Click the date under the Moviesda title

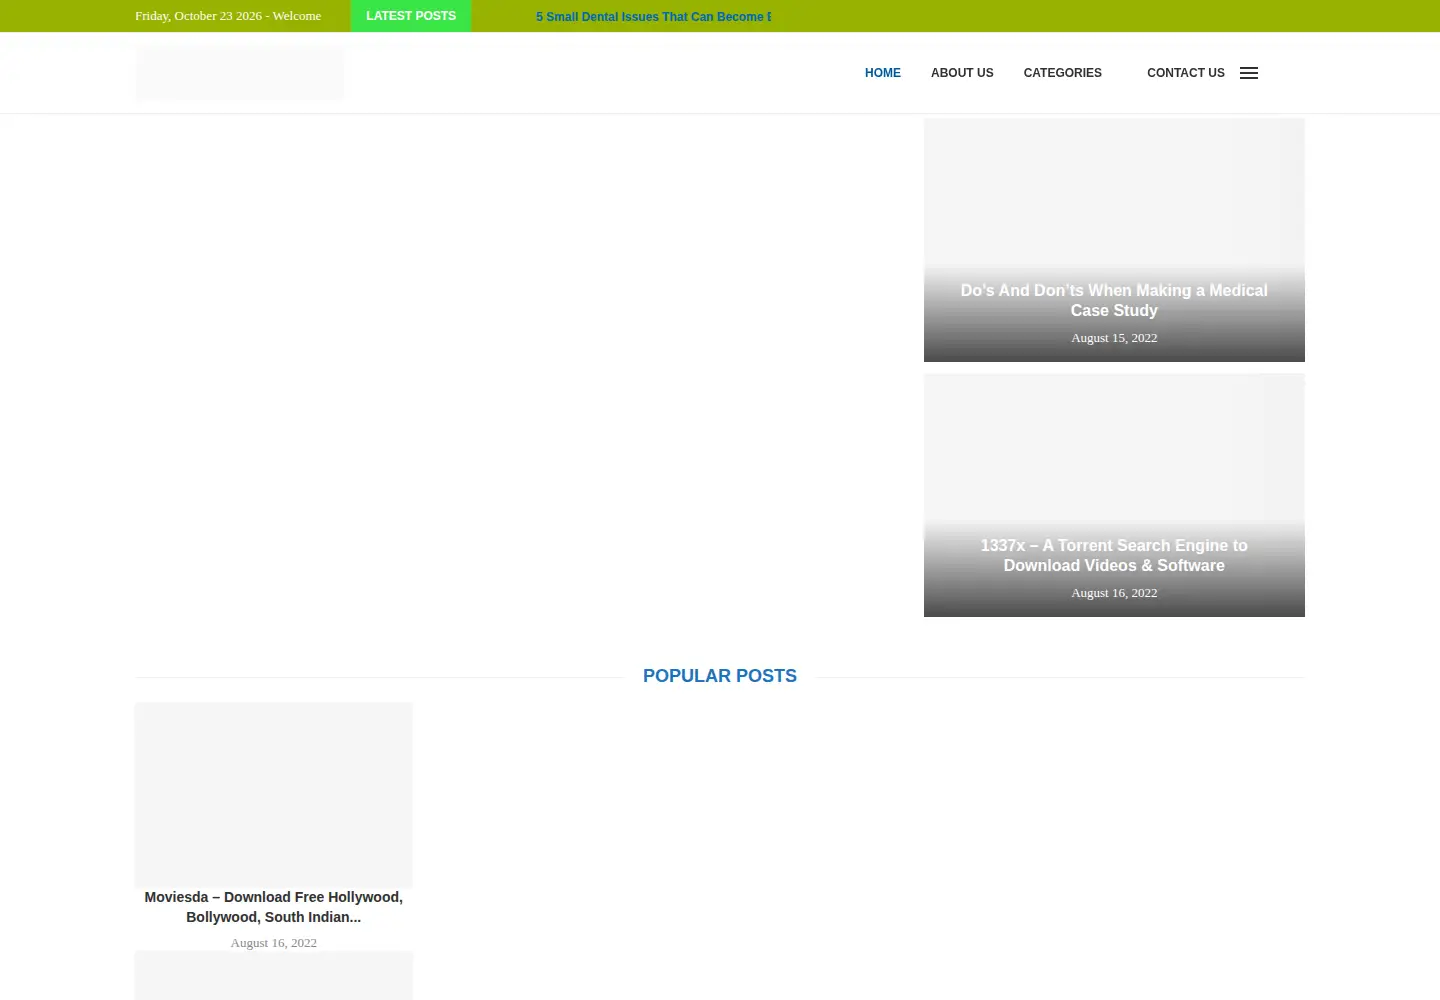click(274, 943)
